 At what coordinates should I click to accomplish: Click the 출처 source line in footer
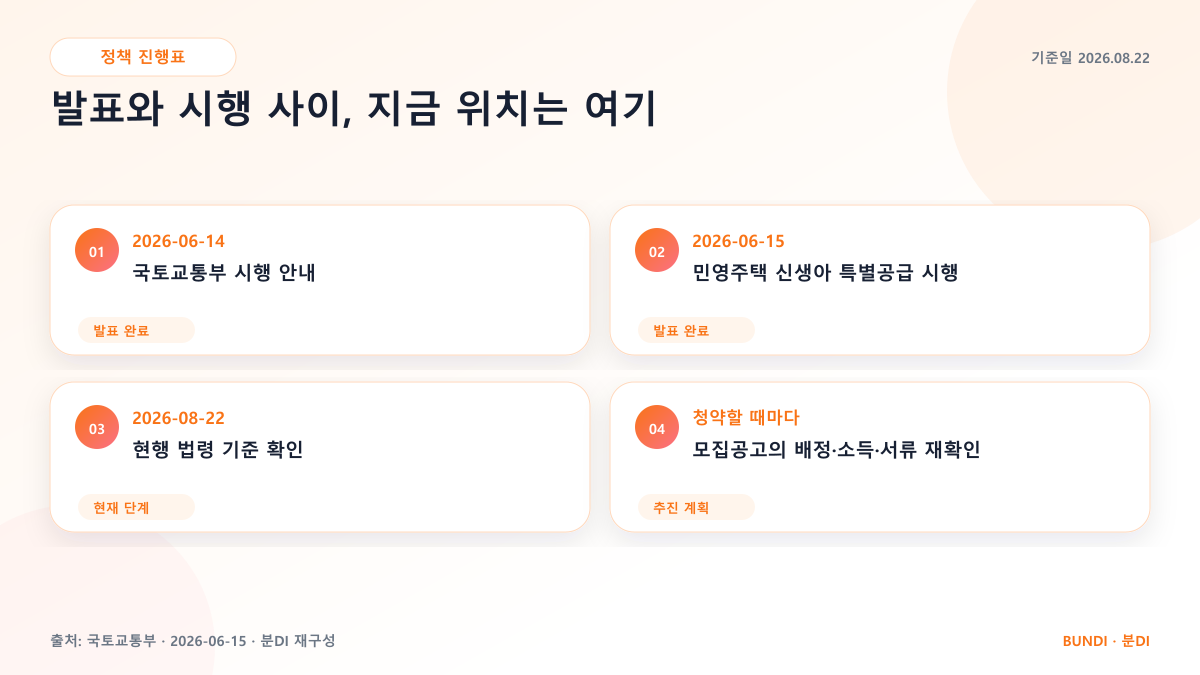(x=193, y=640)
